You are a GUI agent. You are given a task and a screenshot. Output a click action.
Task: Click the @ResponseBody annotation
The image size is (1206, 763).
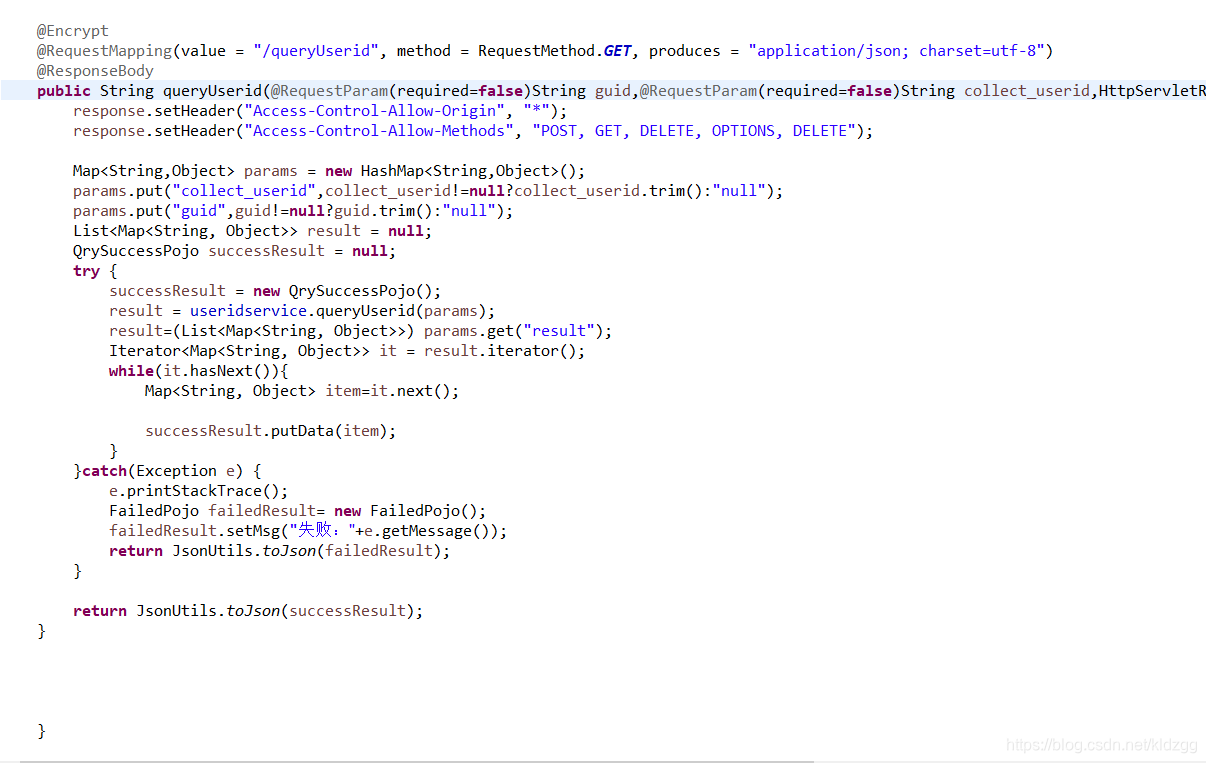coord(96,71)
